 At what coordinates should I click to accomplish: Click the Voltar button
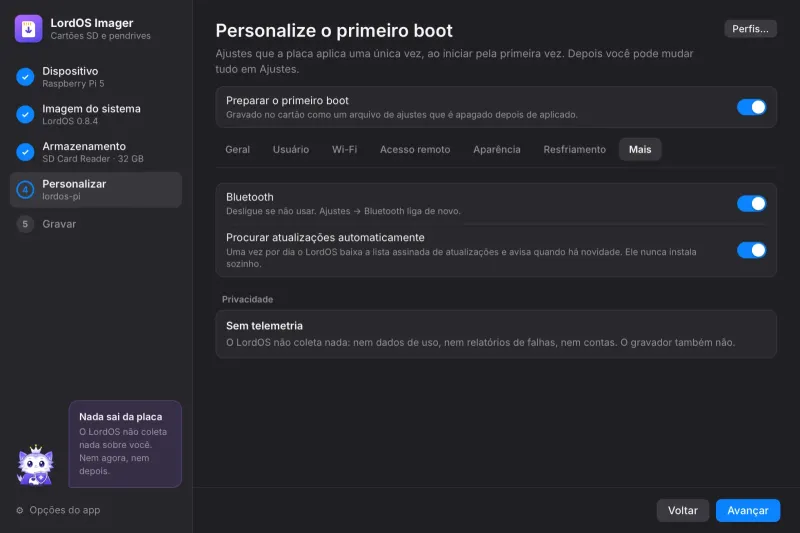tap(683, 511)
